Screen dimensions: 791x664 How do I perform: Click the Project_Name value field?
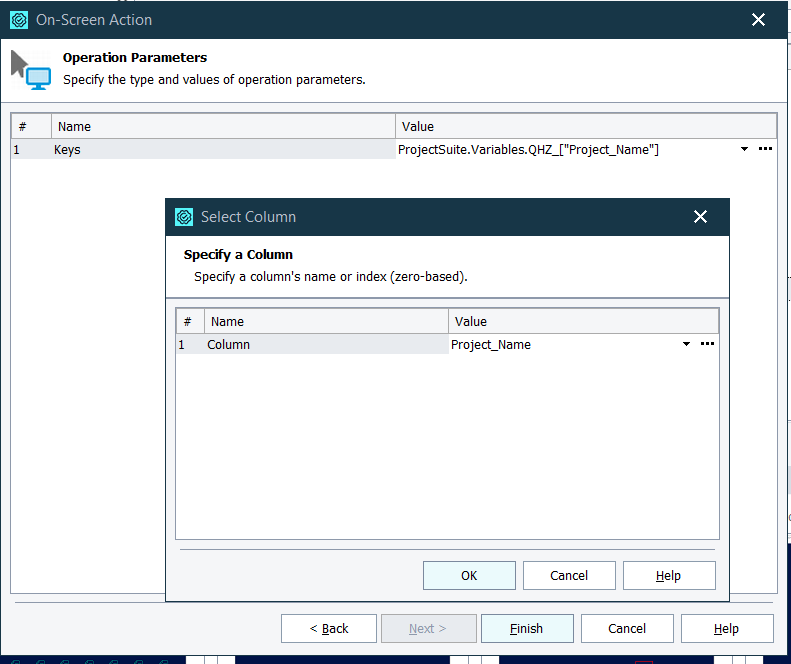(x=560, y=345)
